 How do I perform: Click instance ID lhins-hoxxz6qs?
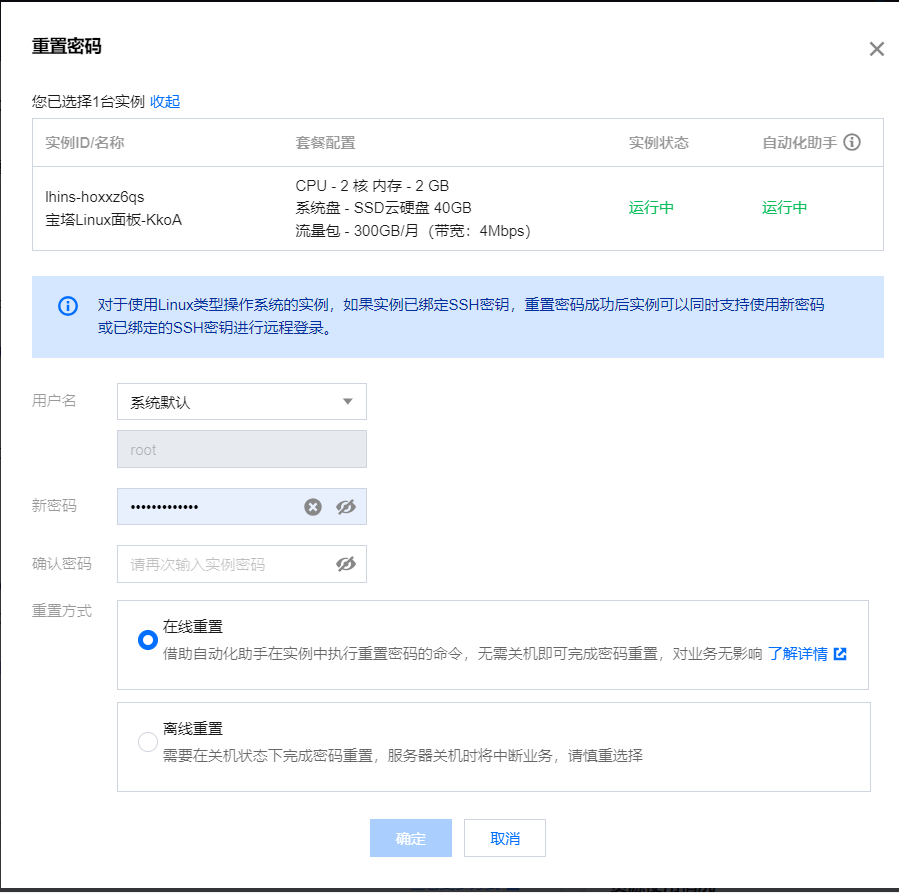point(95,197)
